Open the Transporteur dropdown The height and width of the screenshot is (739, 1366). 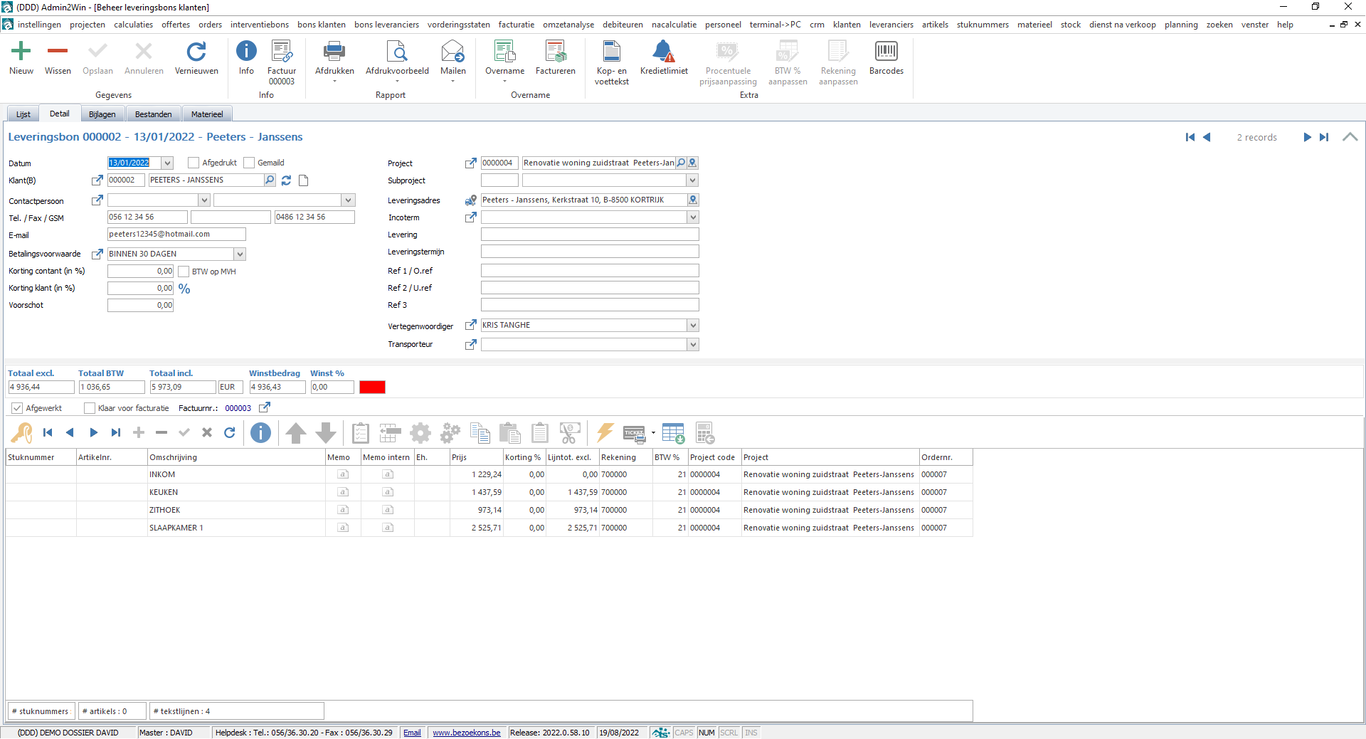point(692,344)
